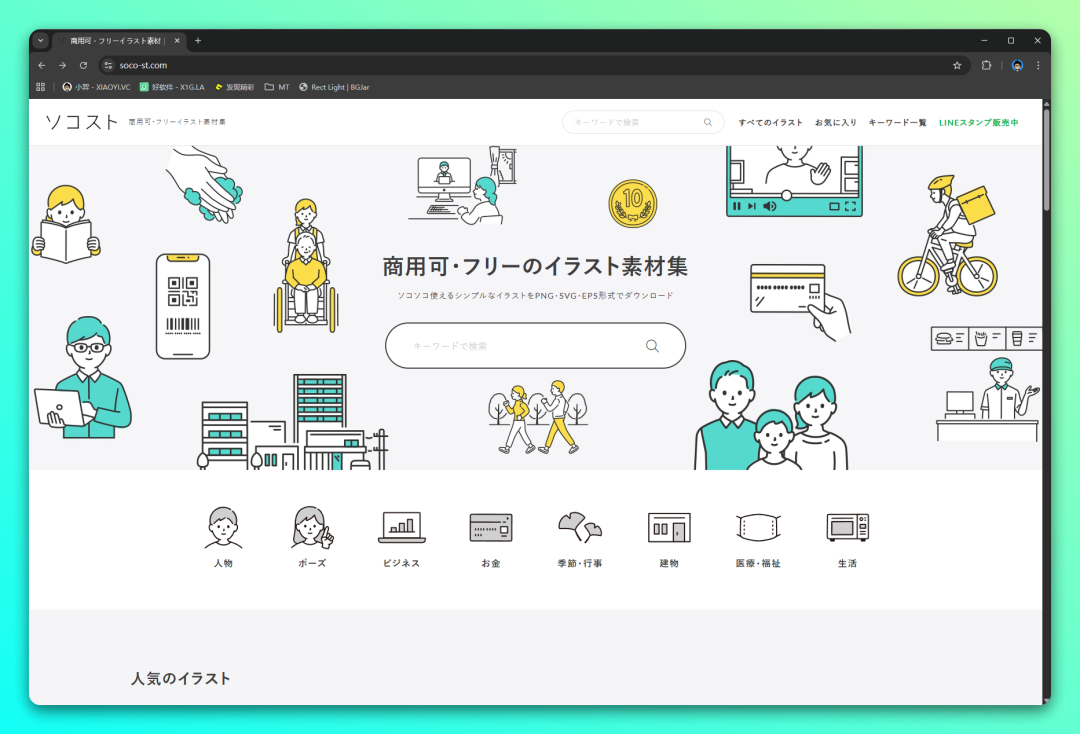Click the fast food clerk illustration
This screenshot has width=1080, height=734.
click(987, 384)
